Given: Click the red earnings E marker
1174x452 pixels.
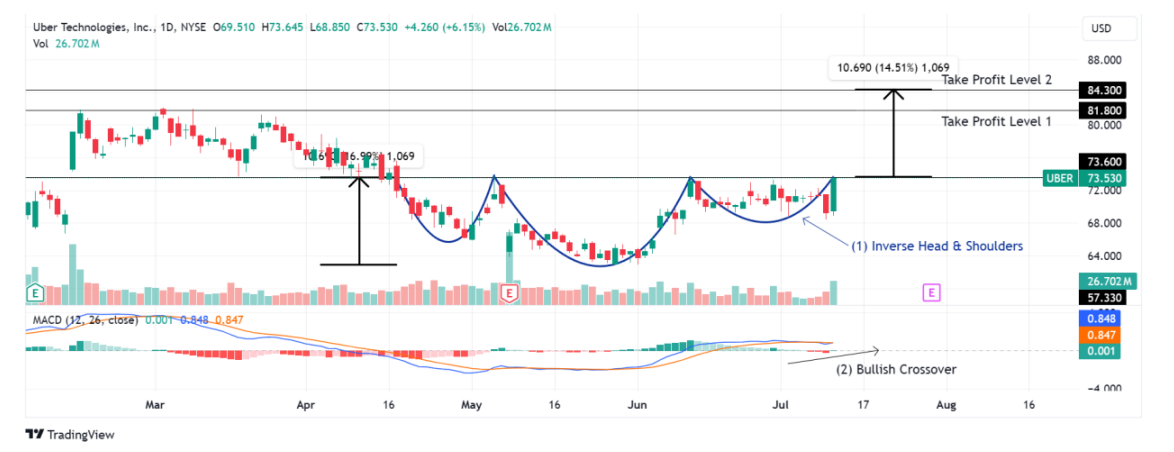Looking at the screenshot, I should 510,293.
